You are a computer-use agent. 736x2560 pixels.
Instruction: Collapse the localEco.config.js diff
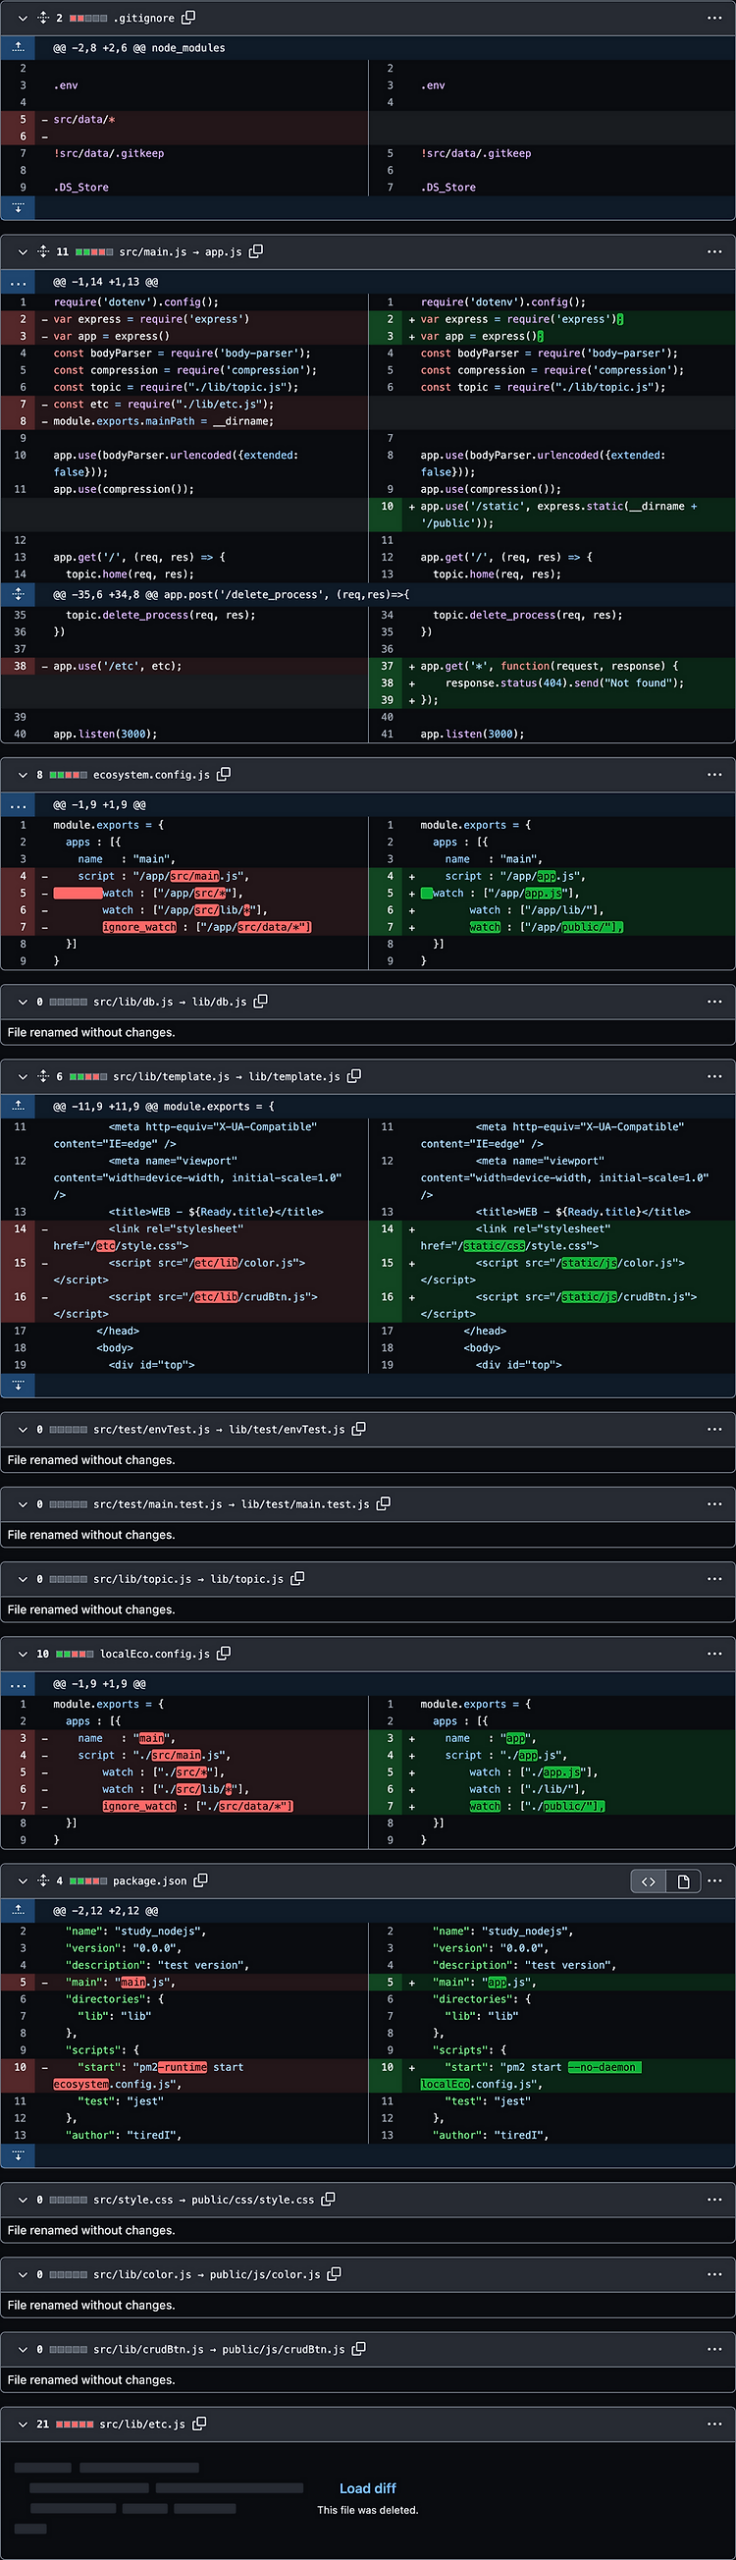tap(22, 1653)
